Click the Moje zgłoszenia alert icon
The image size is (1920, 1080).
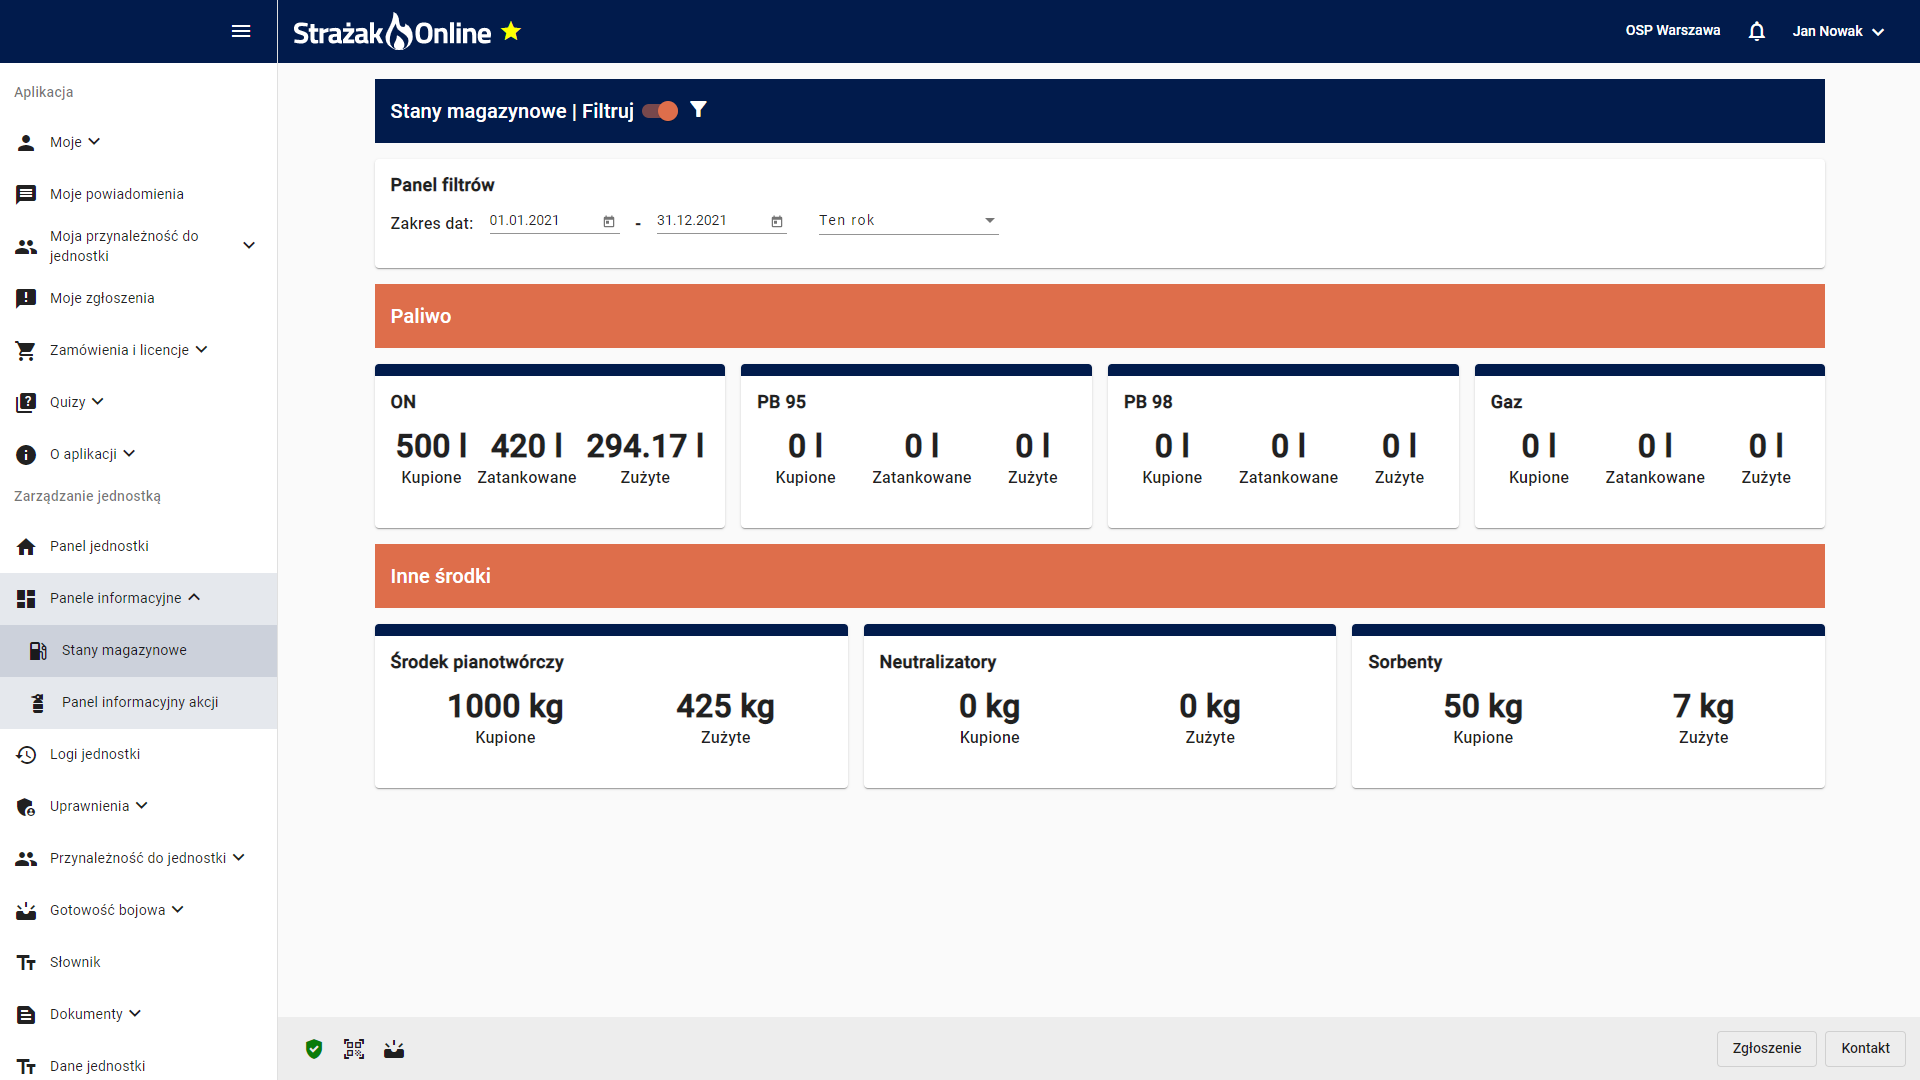tap(26, 298)
